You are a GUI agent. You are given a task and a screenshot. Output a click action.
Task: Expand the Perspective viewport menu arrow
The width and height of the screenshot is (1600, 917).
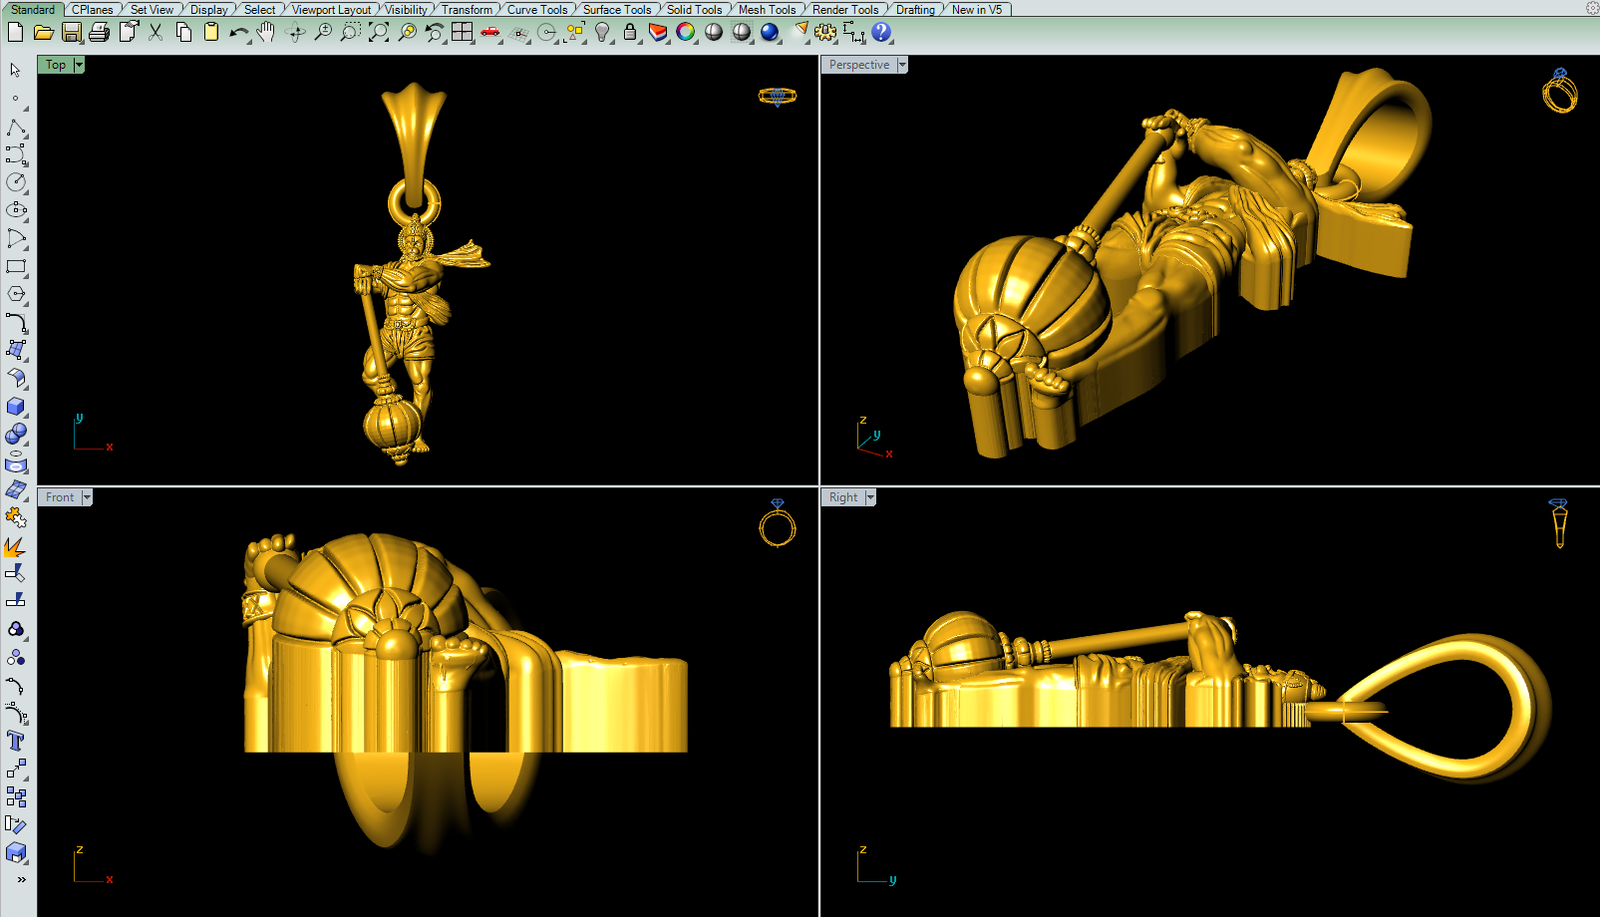pyautogui.click(x=902, y=65)
